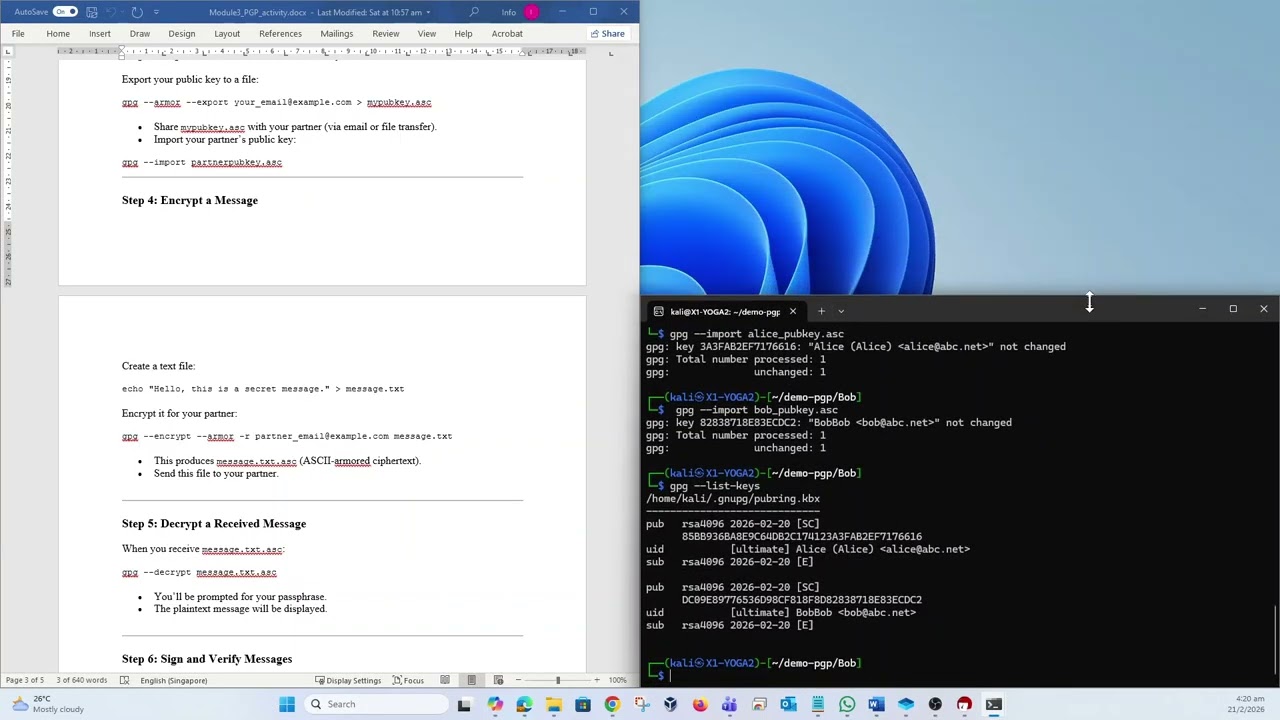Image resolution: width=1280 pixels, height=720 pixels.
Task: Click the proofing check icon in status bar
Action: (x=124, y=680)
